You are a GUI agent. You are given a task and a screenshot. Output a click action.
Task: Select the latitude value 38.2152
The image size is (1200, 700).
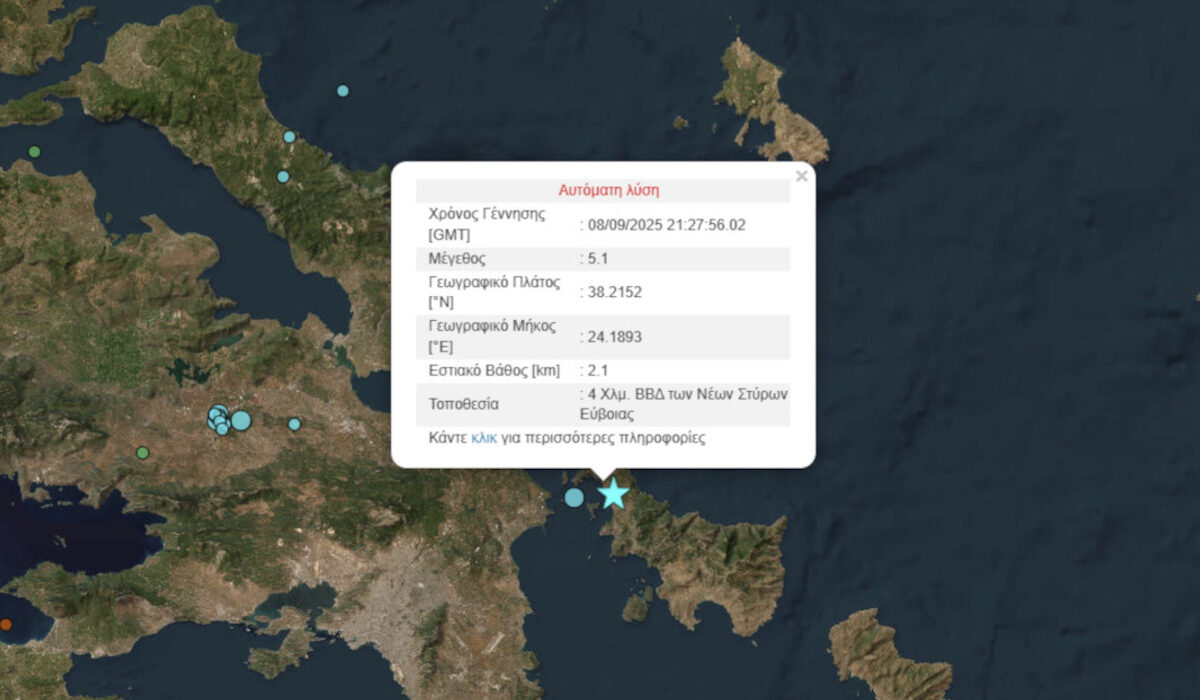pyautogui.click(x=611, y=293)
